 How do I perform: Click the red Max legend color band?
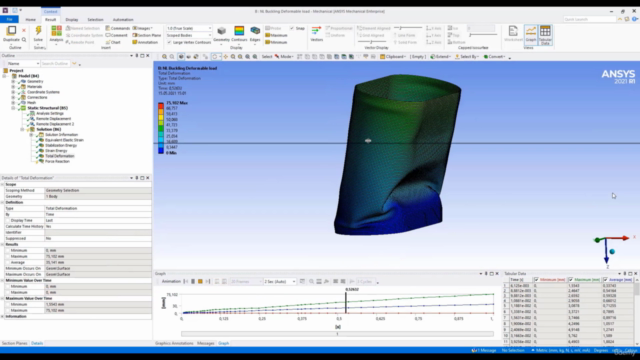[161, 106]
